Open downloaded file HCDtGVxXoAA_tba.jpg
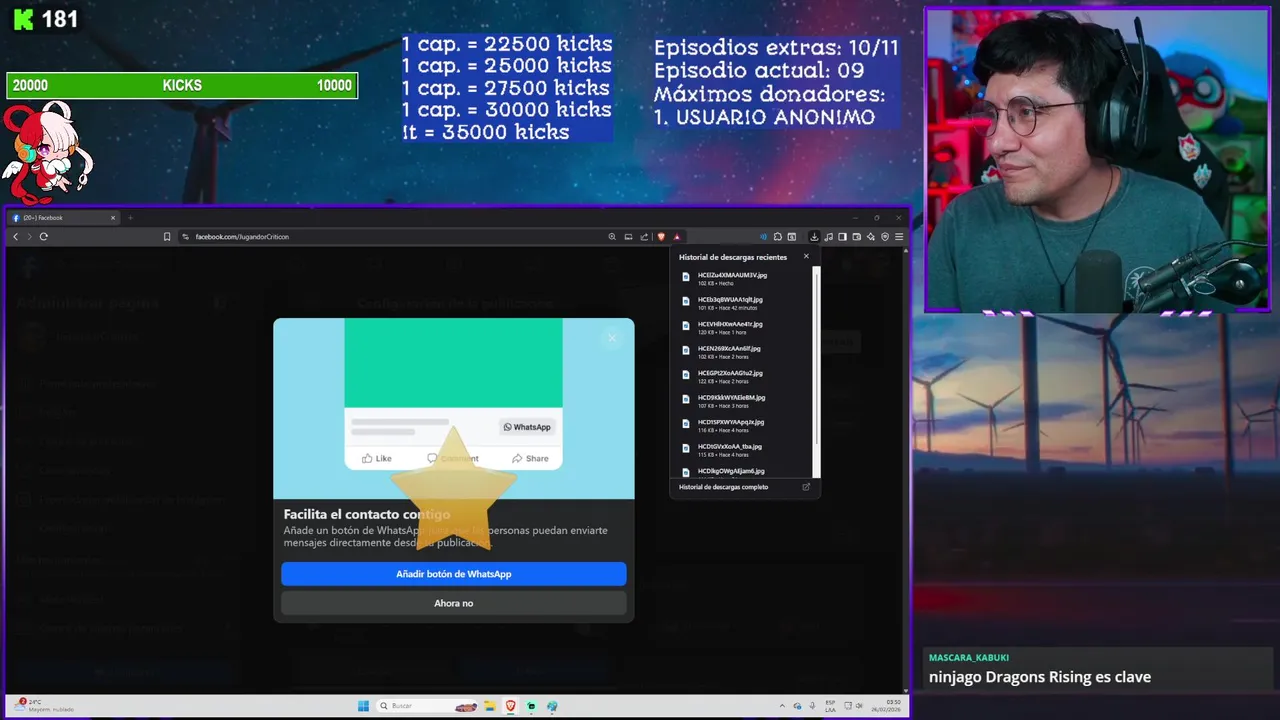1280x720 pixels. pyautogui.click(x=730, y=447)
